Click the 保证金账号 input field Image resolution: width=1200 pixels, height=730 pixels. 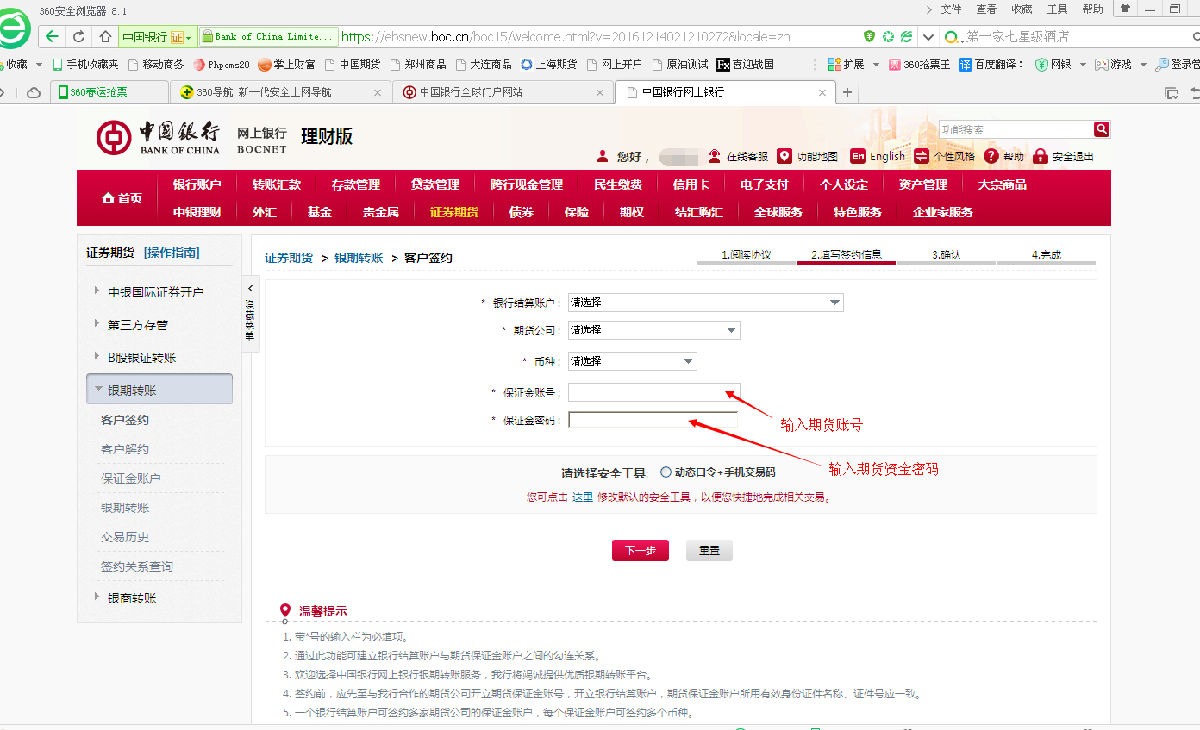point(653,392)
